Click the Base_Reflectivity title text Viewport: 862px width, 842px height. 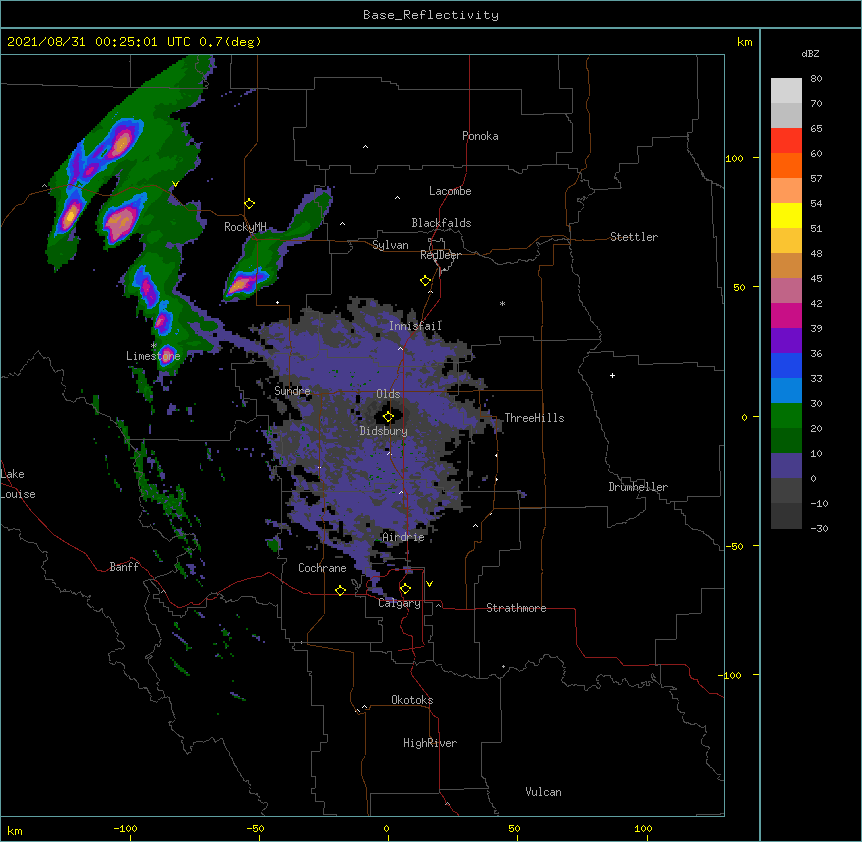(431, 15)
